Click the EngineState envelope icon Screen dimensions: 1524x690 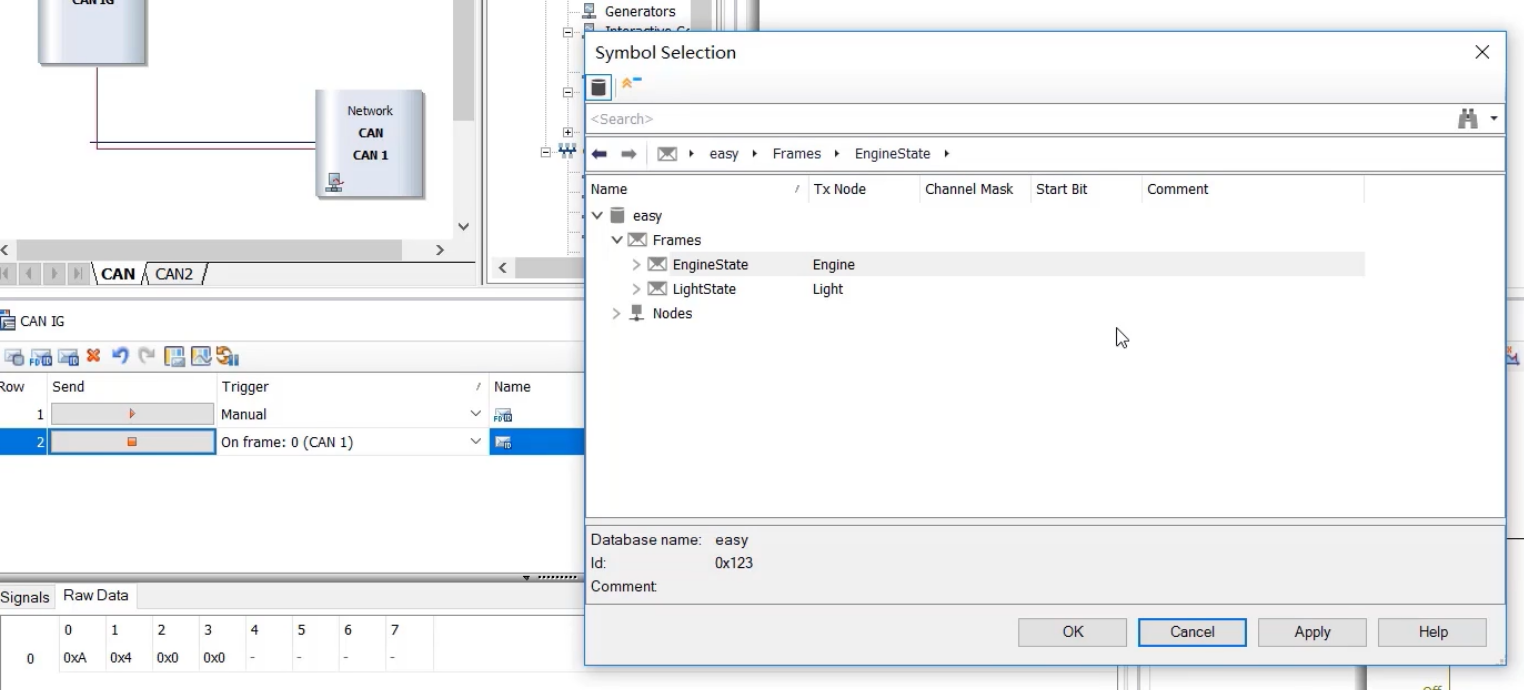[x=657, y=265]
